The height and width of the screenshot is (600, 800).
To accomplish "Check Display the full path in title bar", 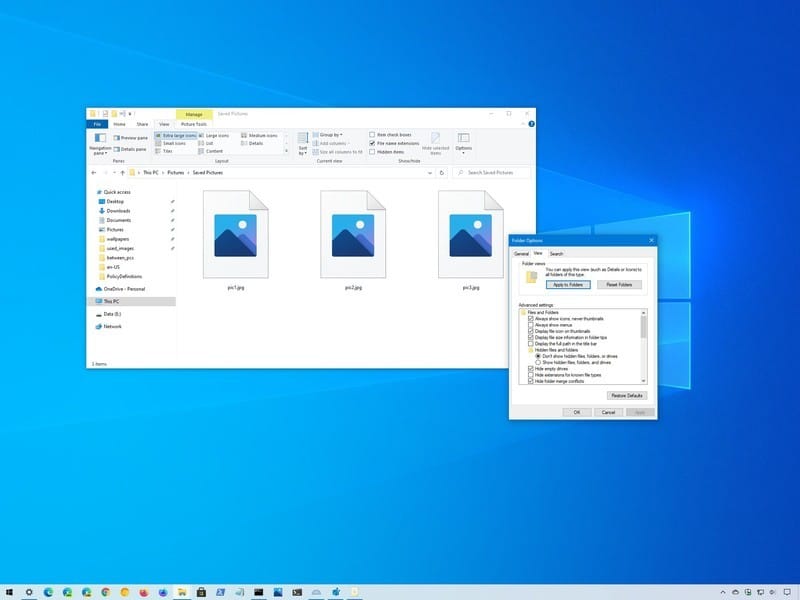I will pos(531,344).
